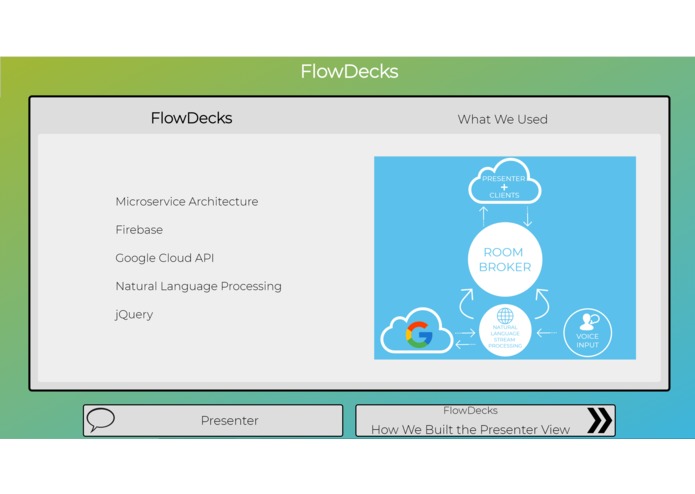
Task: Open the Presenter button
Action: pyautogui.click(x=213, y=420)
